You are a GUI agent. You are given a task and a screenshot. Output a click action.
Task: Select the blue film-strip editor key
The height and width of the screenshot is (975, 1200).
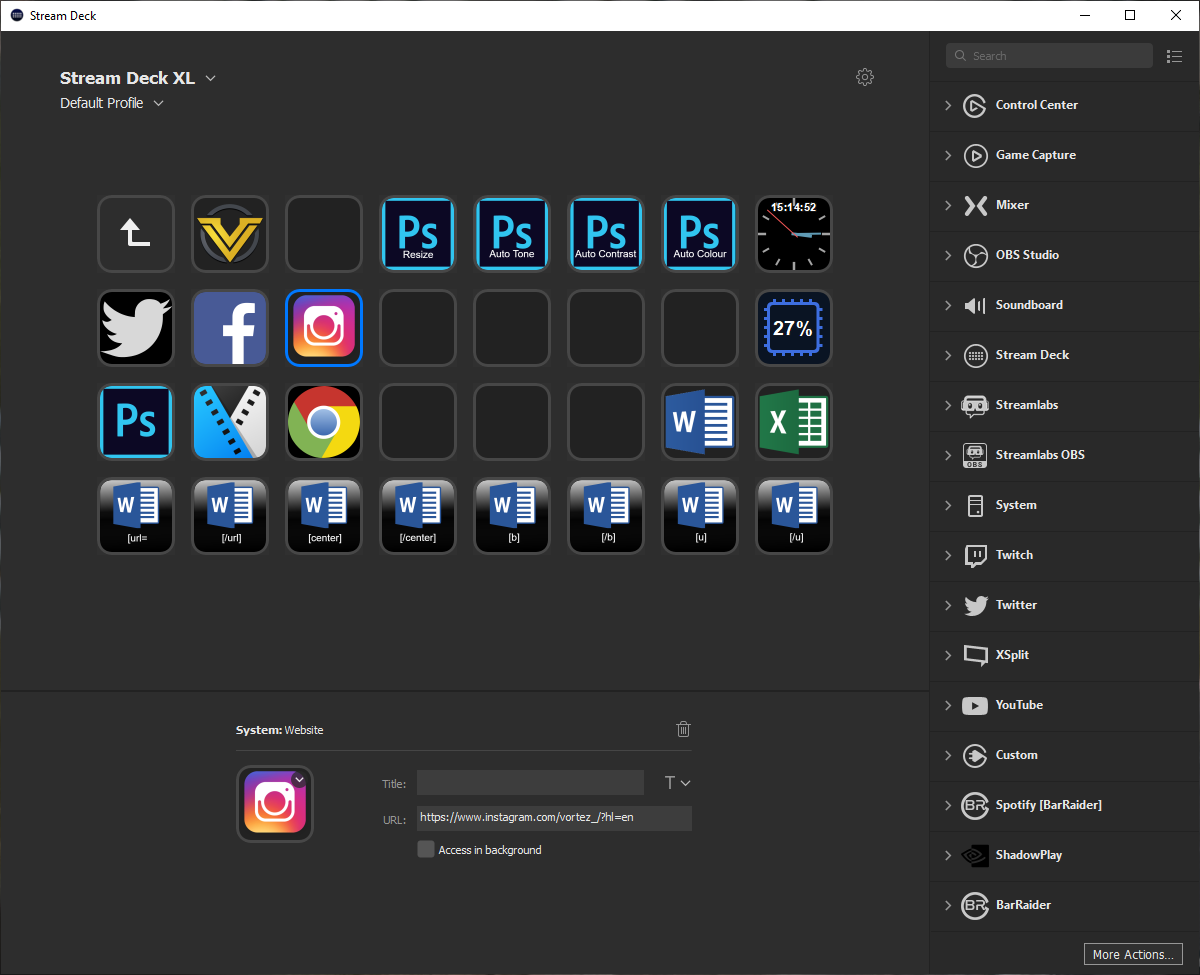[x=230, y=422]
